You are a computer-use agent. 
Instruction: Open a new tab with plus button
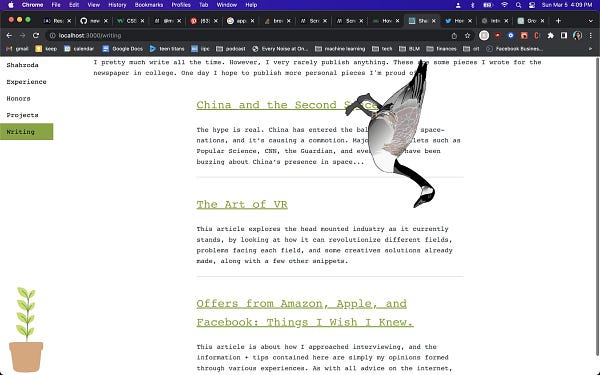click(x=558, y=21)
